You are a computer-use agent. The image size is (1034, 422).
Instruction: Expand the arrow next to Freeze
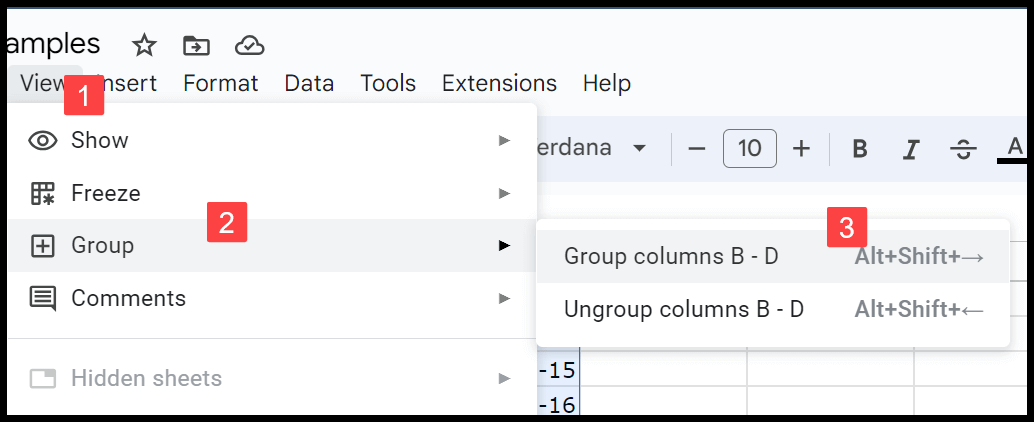click(x=504, y=193)
